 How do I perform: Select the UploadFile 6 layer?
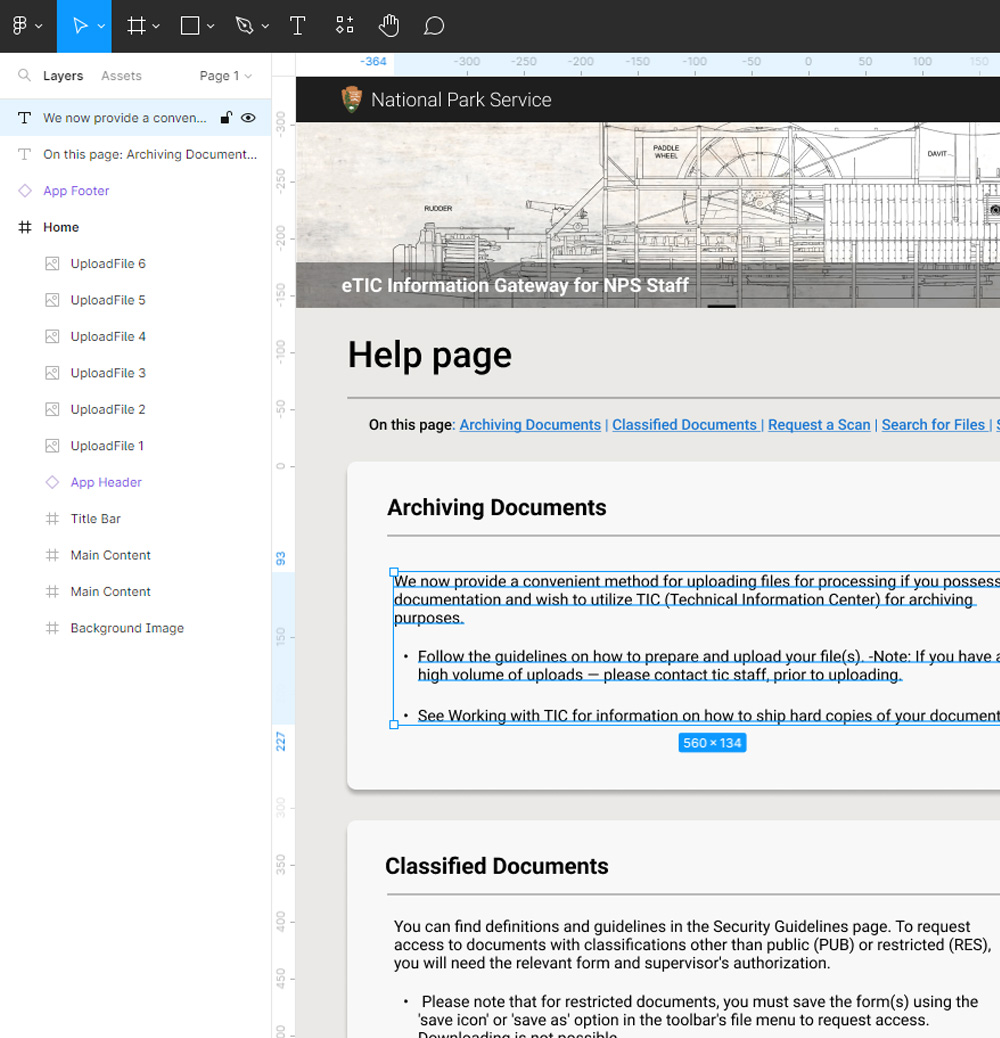tap(135, 263)
